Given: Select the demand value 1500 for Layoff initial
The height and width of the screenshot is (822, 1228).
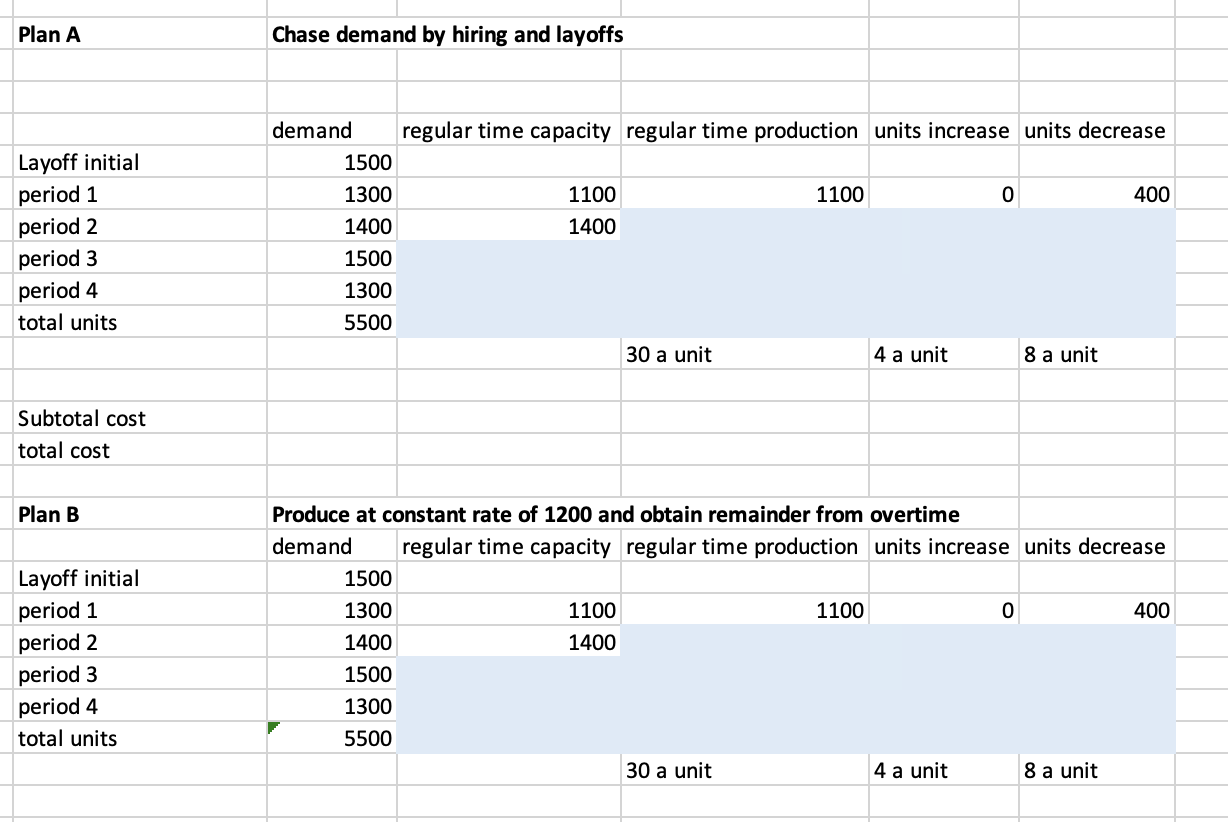Looking at the screenshot, I should (x=370, y=162).
